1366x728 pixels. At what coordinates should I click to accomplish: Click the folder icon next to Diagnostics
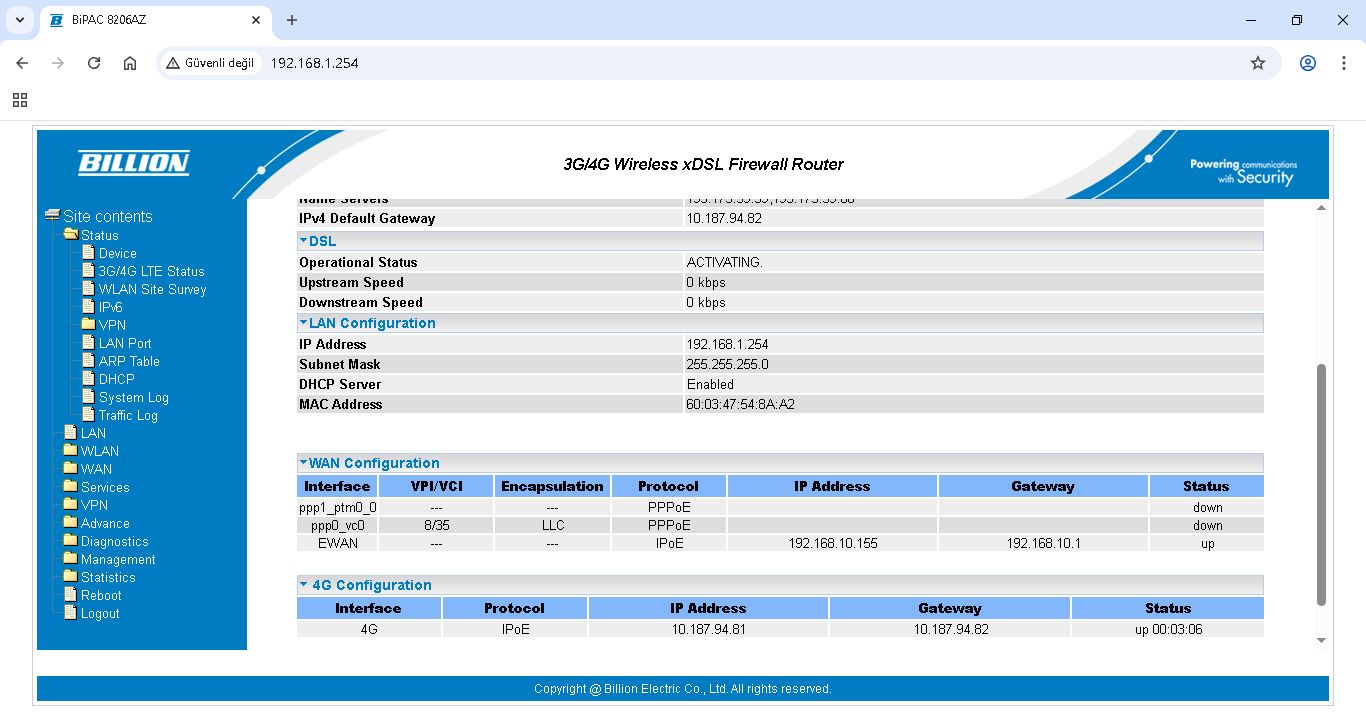pyautogui.click(x=70, y=541)
